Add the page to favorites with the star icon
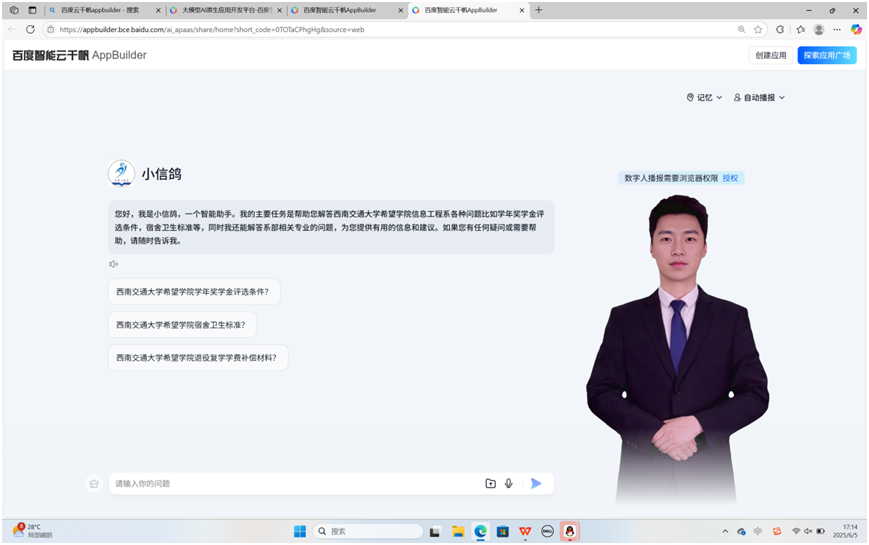The height and width of the screenshot is (545, 869). coord(758,29)
